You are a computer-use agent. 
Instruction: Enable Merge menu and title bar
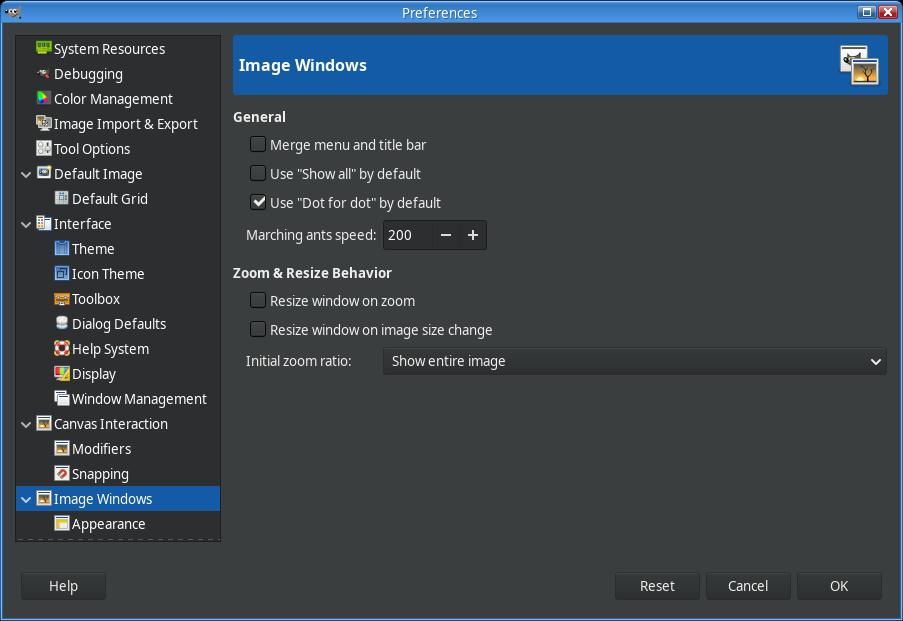(258, 145)
